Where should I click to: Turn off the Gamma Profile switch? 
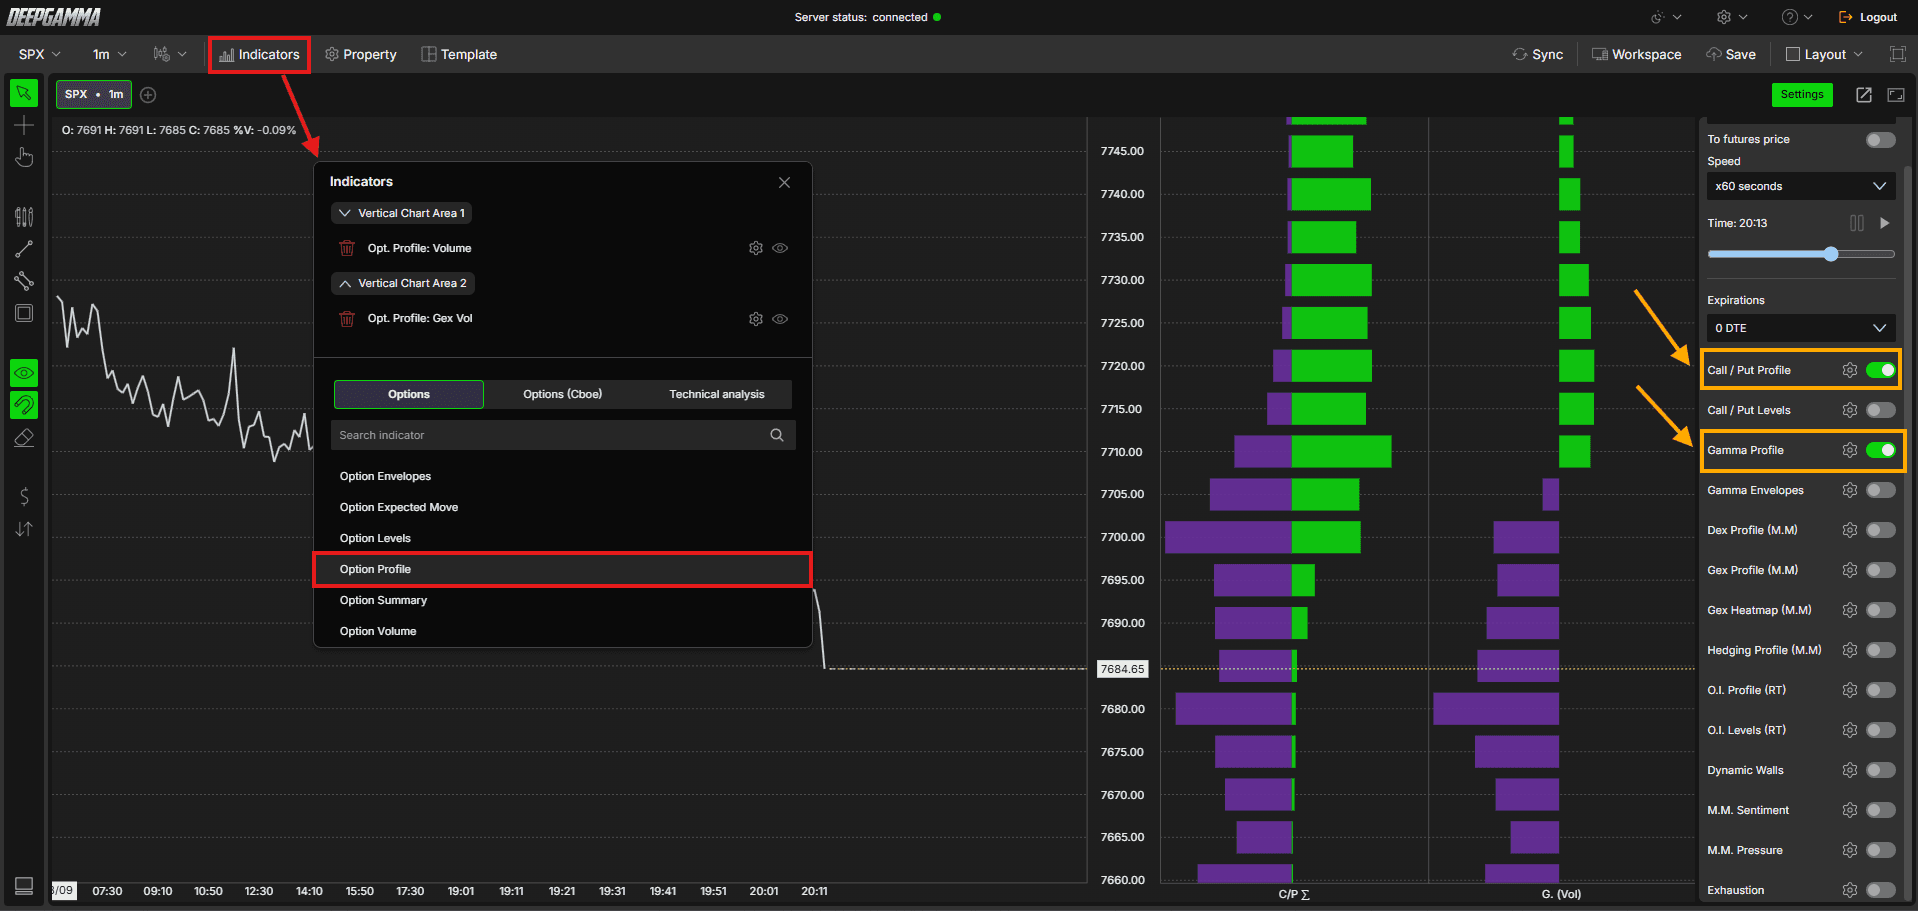coord(1881,450)
